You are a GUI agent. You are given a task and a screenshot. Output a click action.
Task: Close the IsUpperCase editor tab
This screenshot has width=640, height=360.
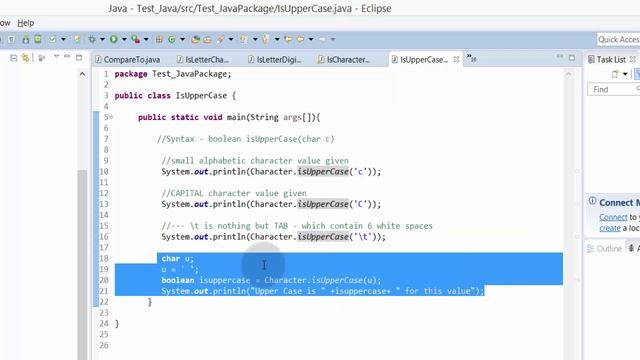pyautogui.click(x=456, y=60)
